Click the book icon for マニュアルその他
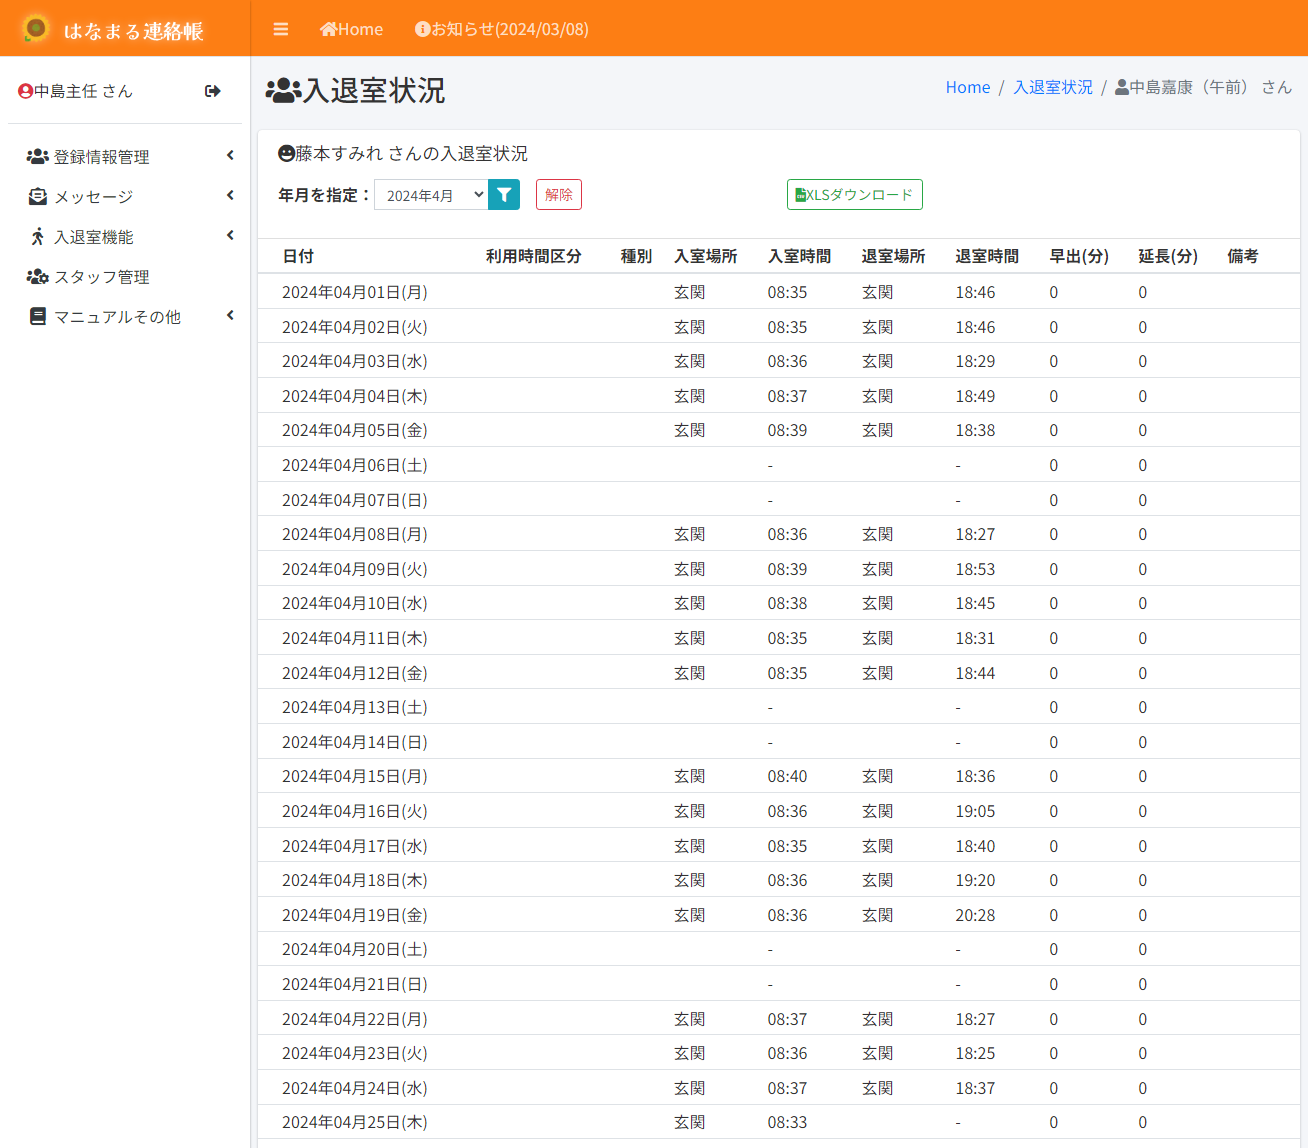 point(38,317)
